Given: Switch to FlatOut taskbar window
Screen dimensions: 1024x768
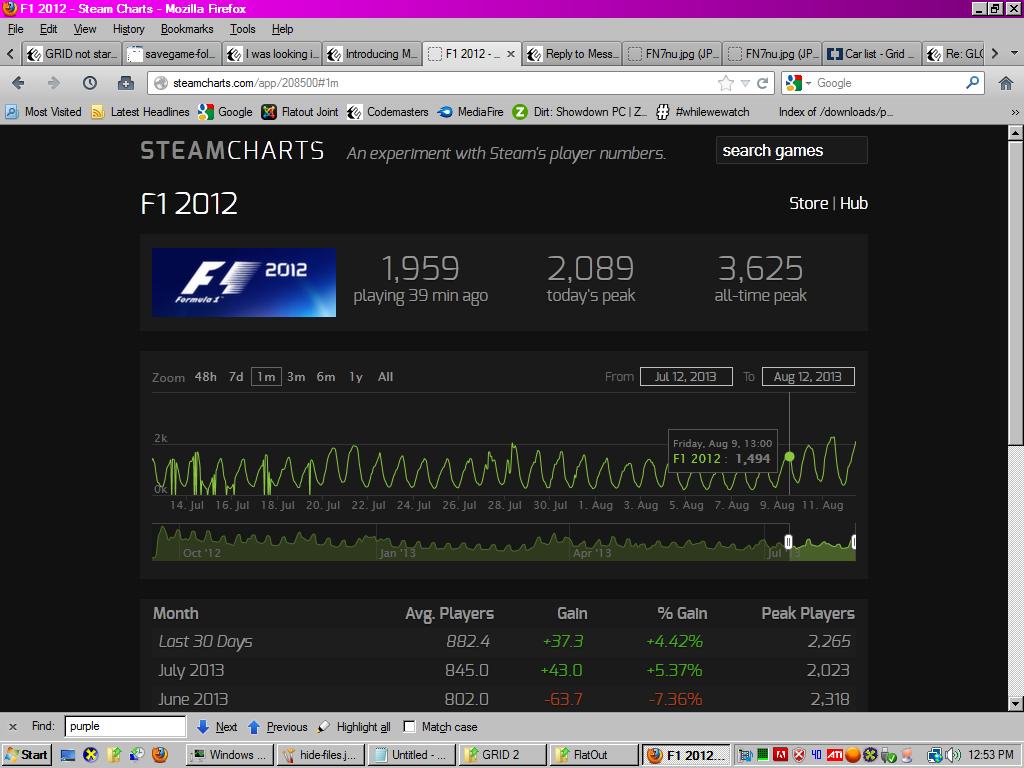Looking at the screenshot, I should [592, 755].
